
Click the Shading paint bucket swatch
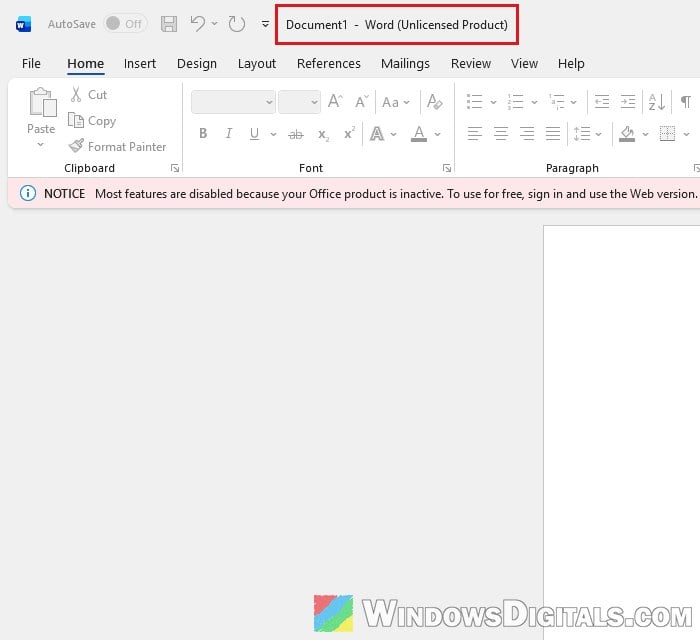[x=627, y=133]
